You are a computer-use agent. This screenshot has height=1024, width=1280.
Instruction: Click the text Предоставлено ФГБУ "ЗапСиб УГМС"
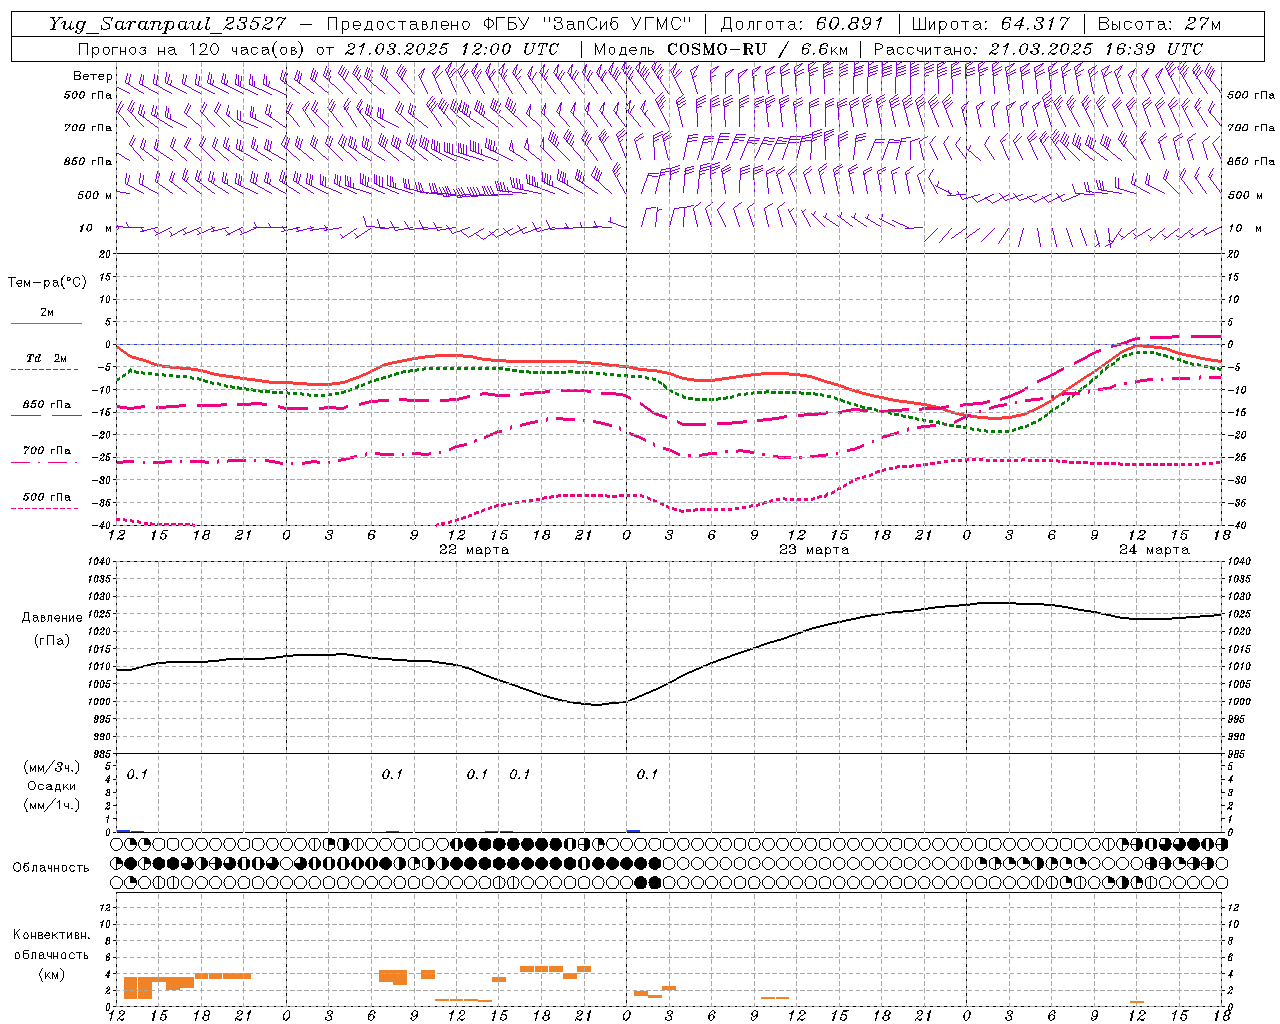click(509, 24)
